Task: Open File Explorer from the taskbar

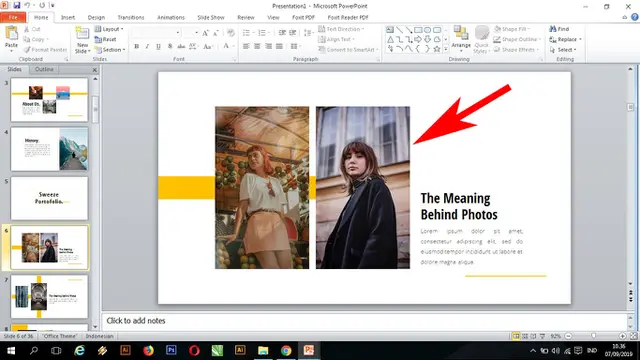Action: pos(263,350)
